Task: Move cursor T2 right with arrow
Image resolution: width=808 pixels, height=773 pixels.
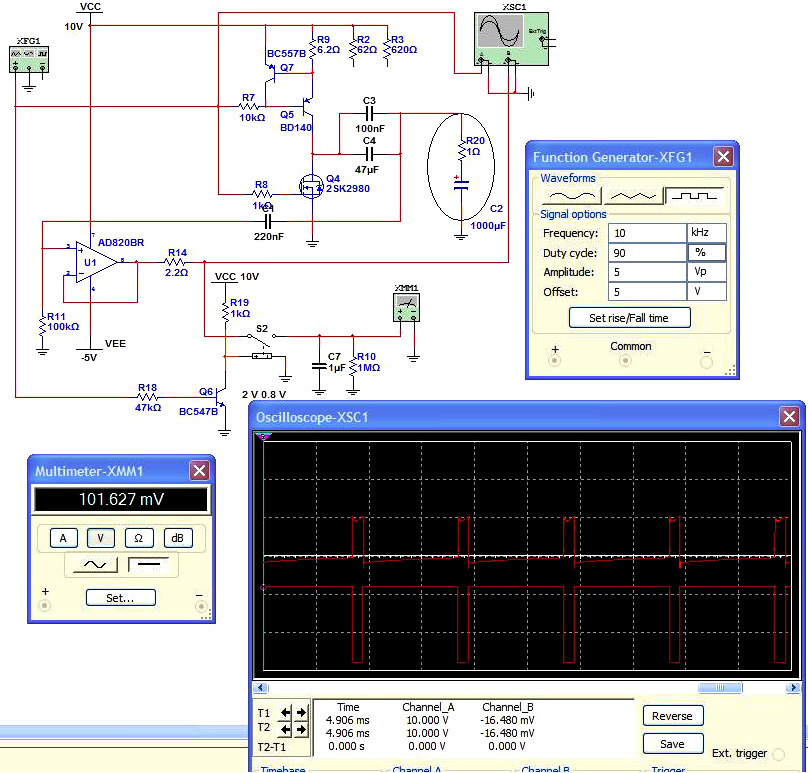Action: click(x=301, y=730)
